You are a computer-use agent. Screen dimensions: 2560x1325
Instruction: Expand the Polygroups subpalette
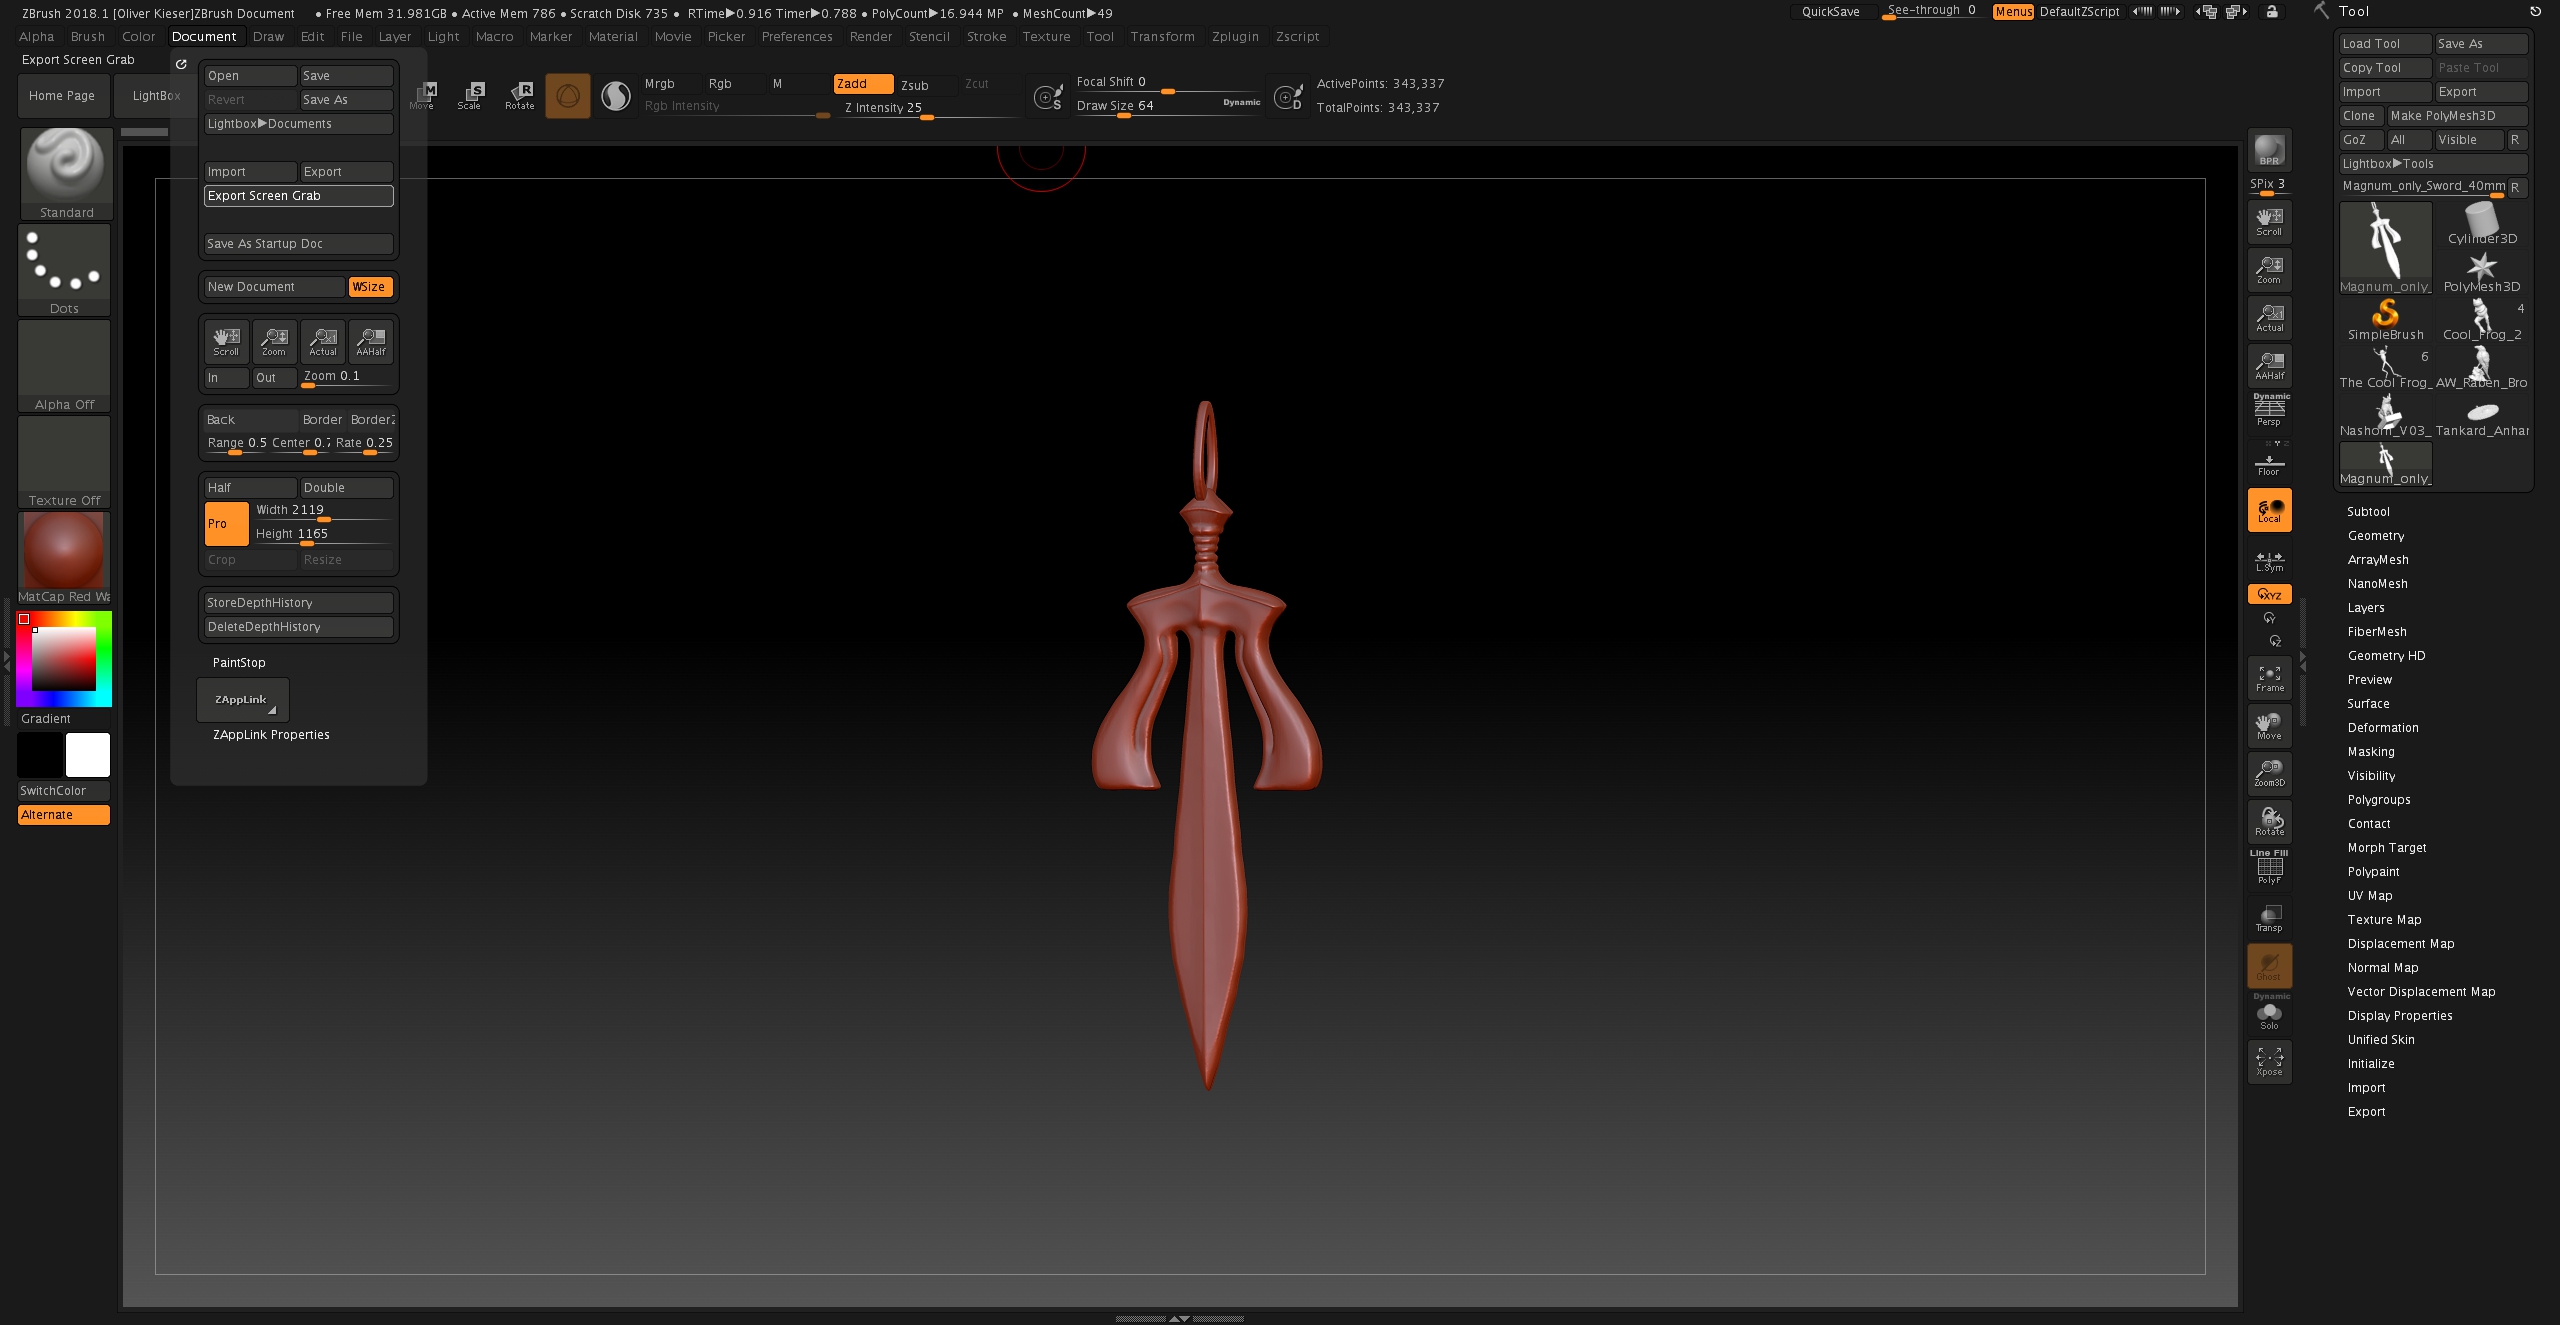tap(2379, 800)
